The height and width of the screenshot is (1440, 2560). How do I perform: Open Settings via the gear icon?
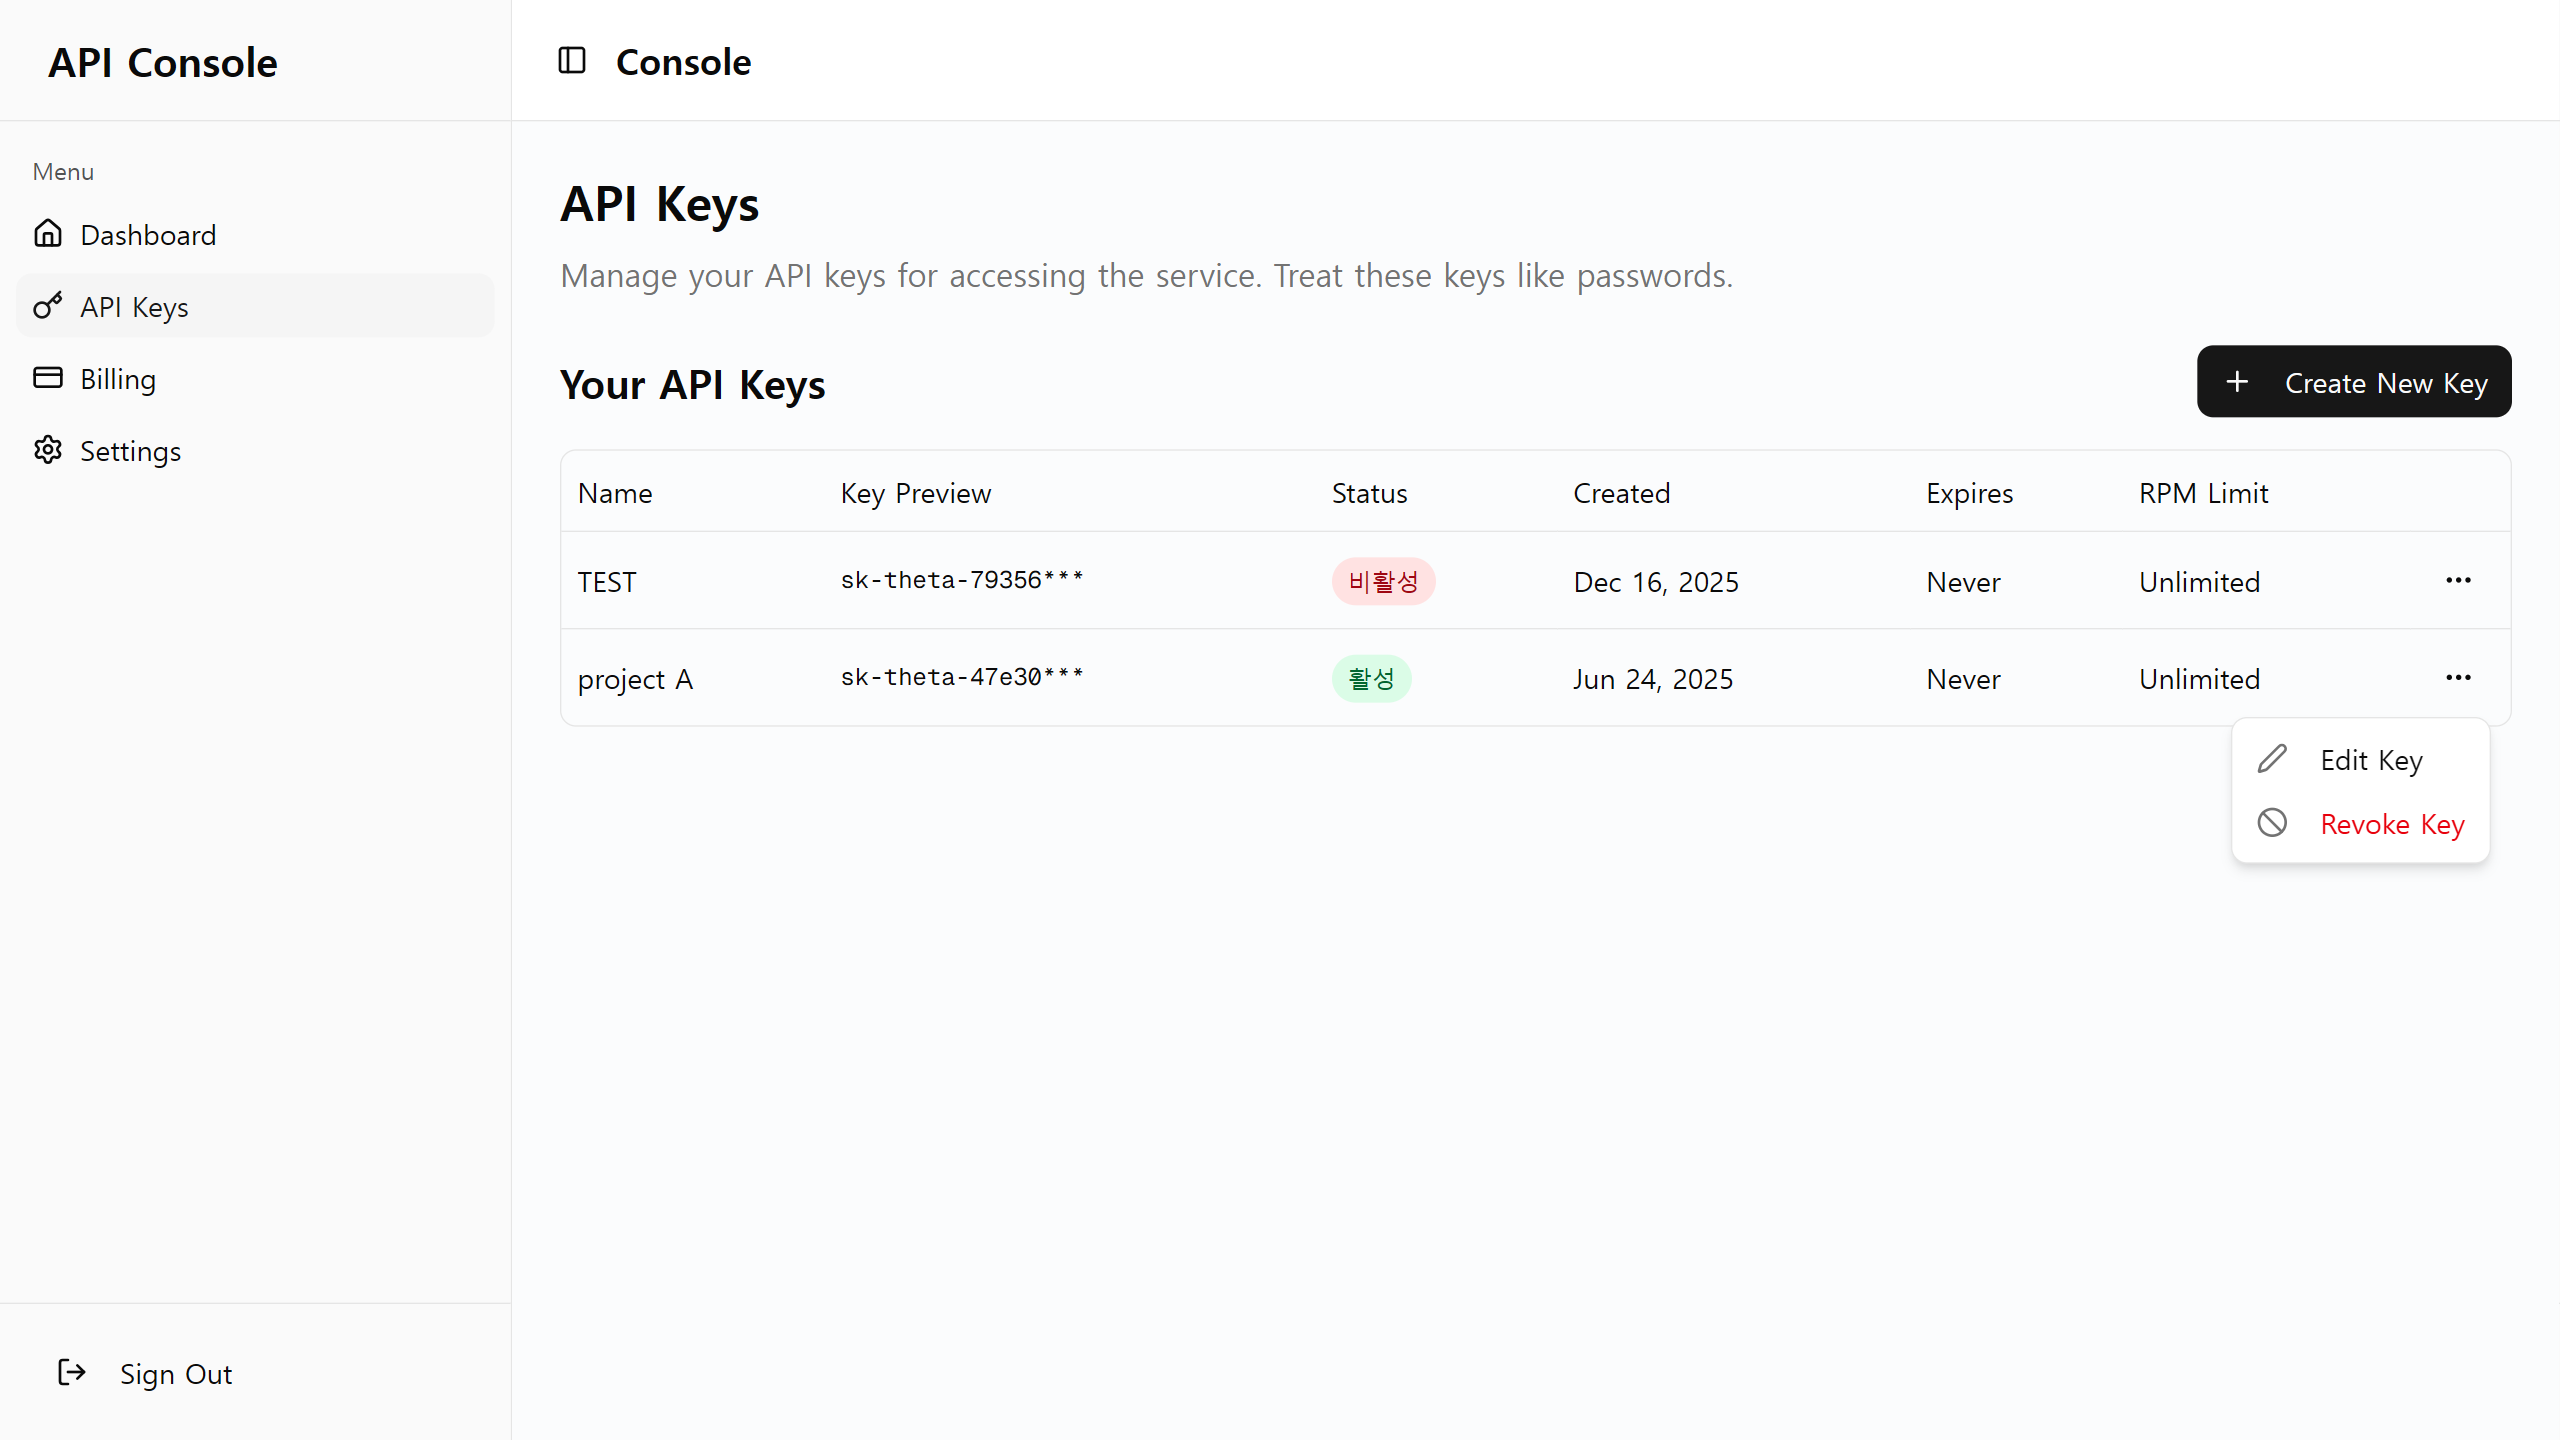coord(48,450)
